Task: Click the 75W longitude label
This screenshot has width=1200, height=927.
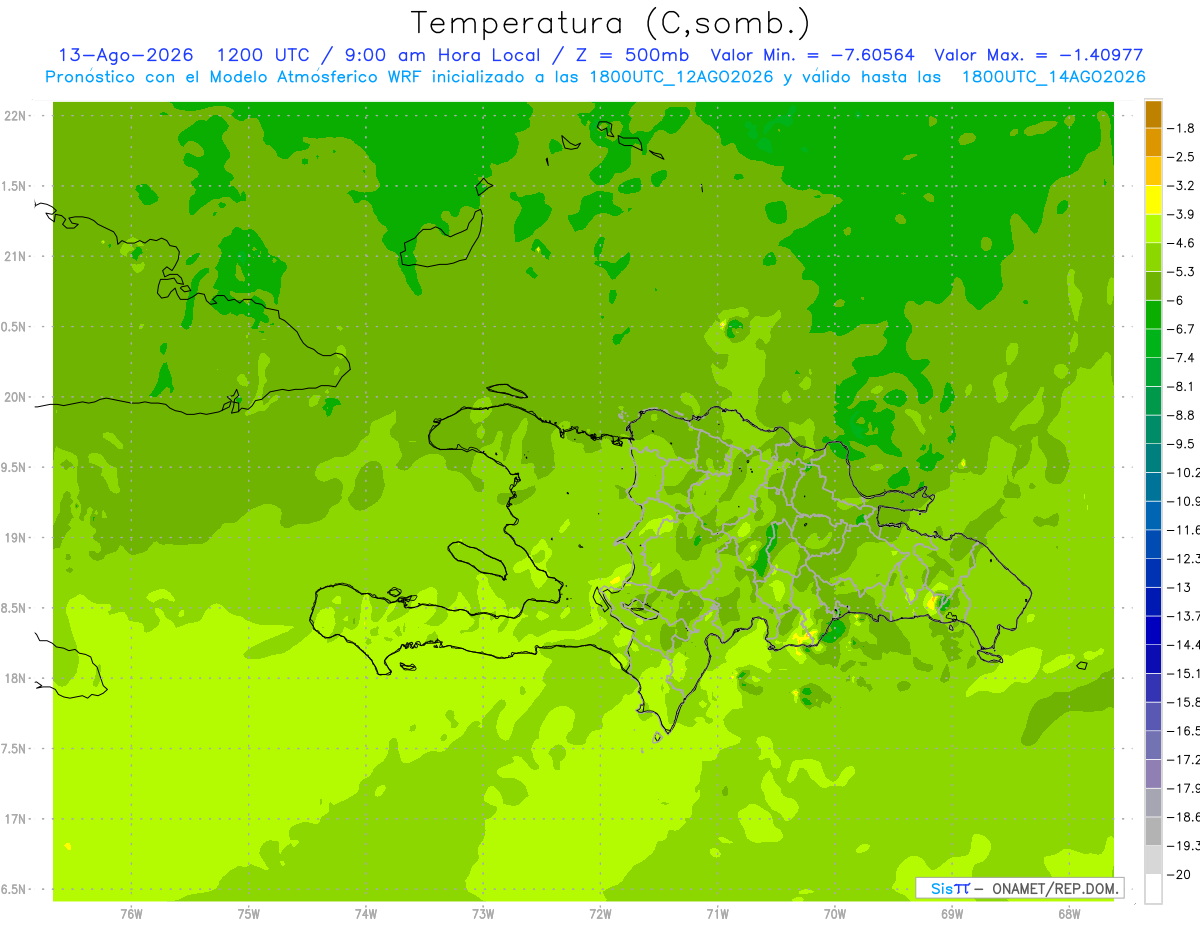Action: point(248,914)
